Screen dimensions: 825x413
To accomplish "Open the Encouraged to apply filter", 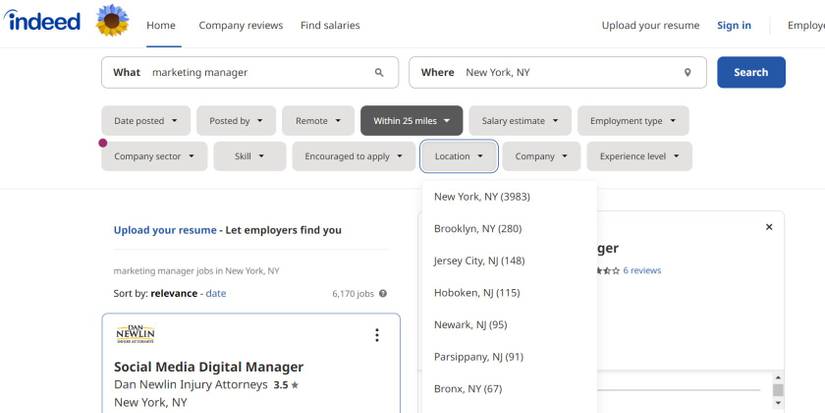I will [354, 156].
